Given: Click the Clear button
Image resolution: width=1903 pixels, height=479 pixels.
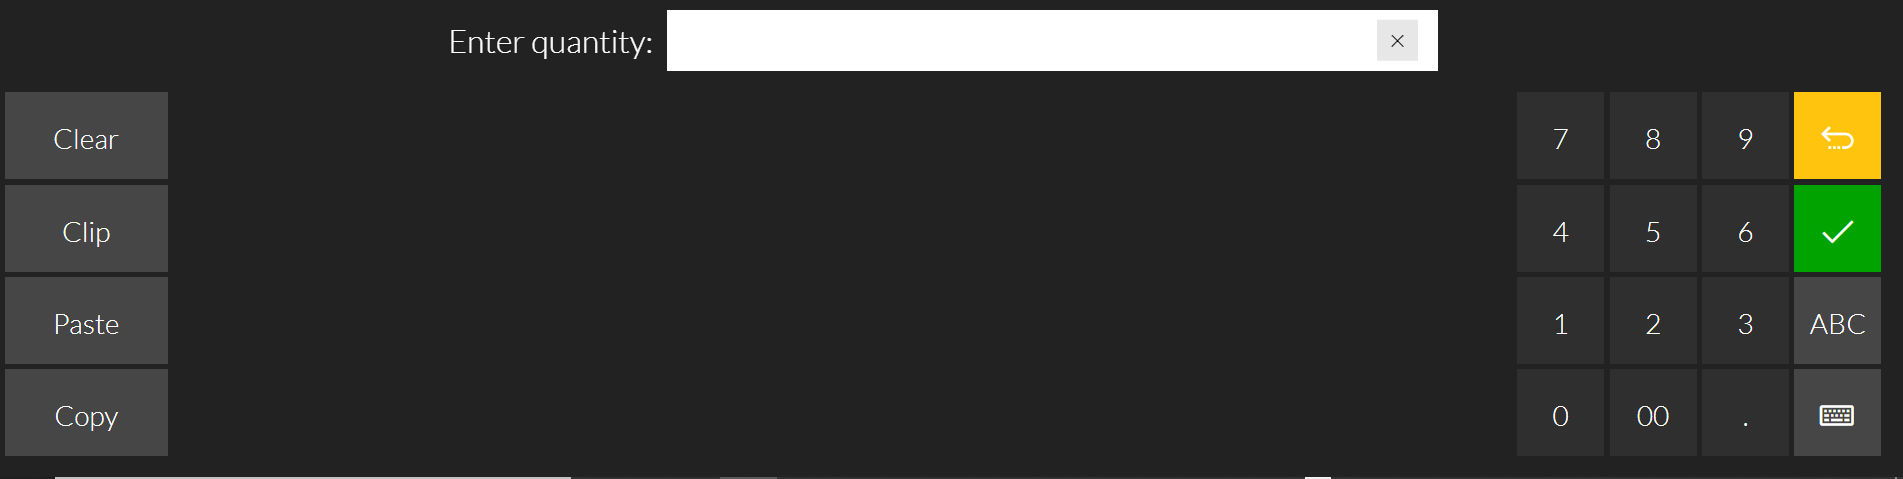Looking at the screenshot, I should (86, 136).
